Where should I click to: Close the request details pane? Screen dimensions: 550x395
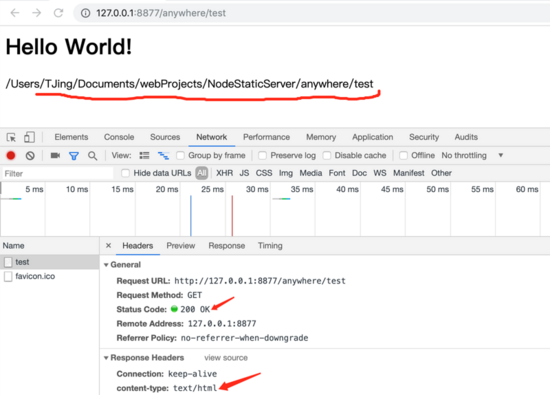coord(108,246)
